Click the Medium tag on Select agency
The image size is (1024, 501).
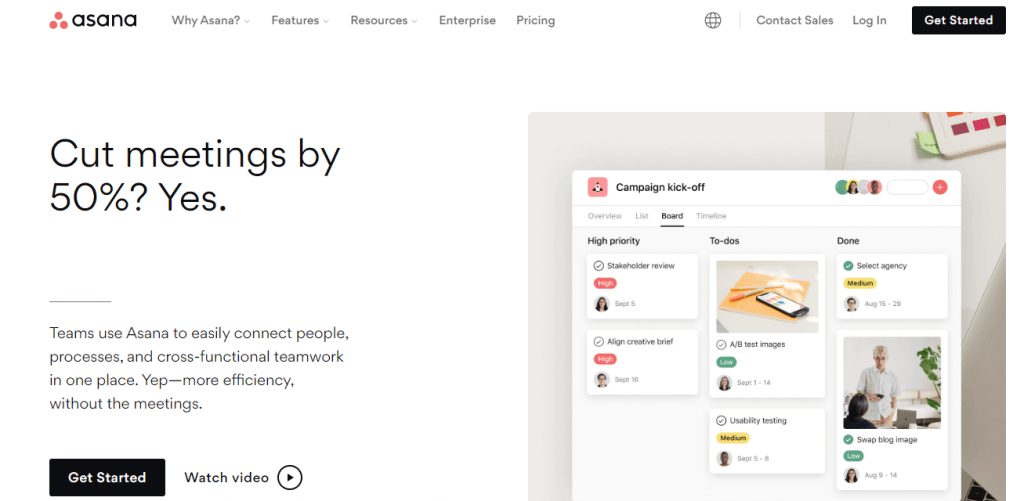[859, 283]
